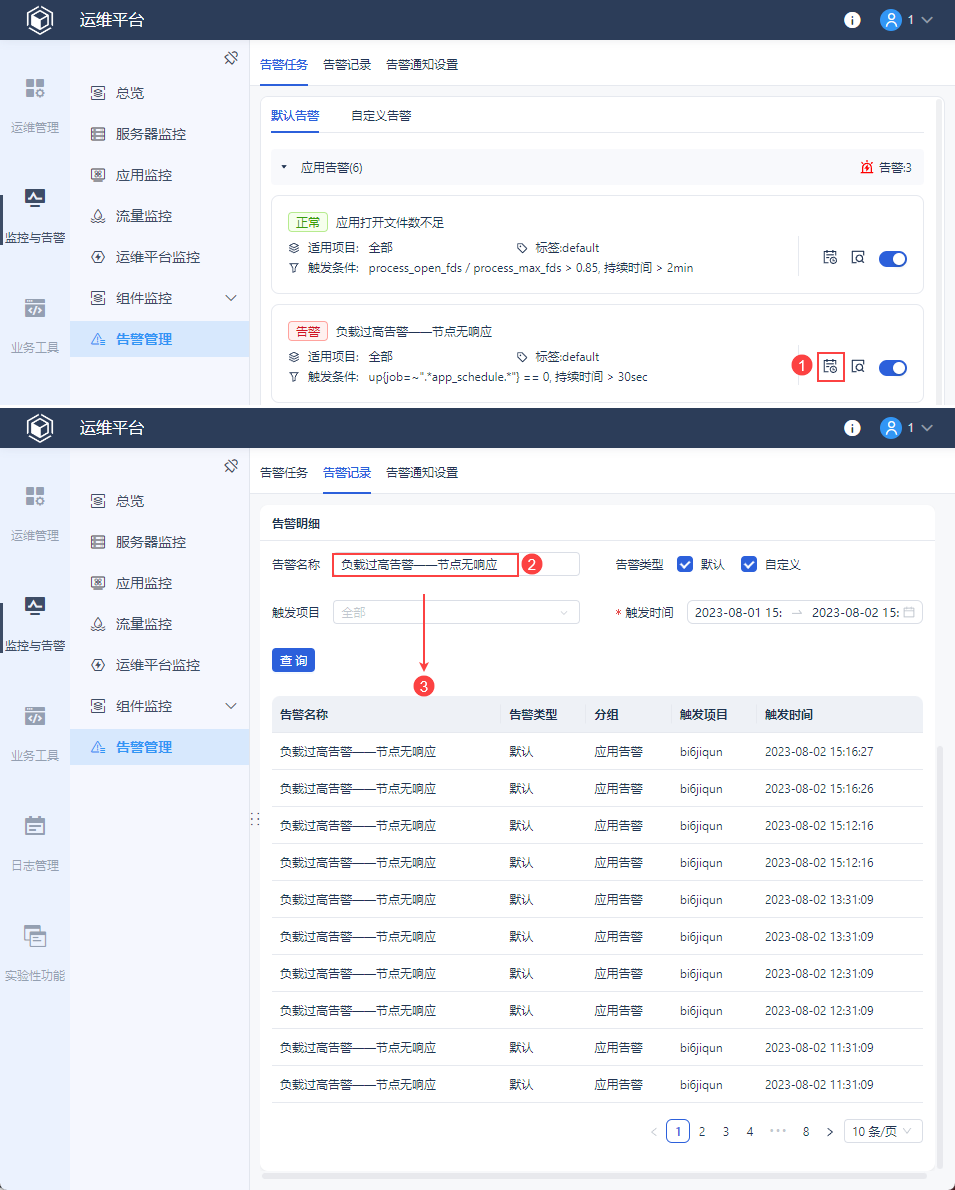
Task: Open 应用监控 menu item on 告警任务 page
Action: pos(159,175)
